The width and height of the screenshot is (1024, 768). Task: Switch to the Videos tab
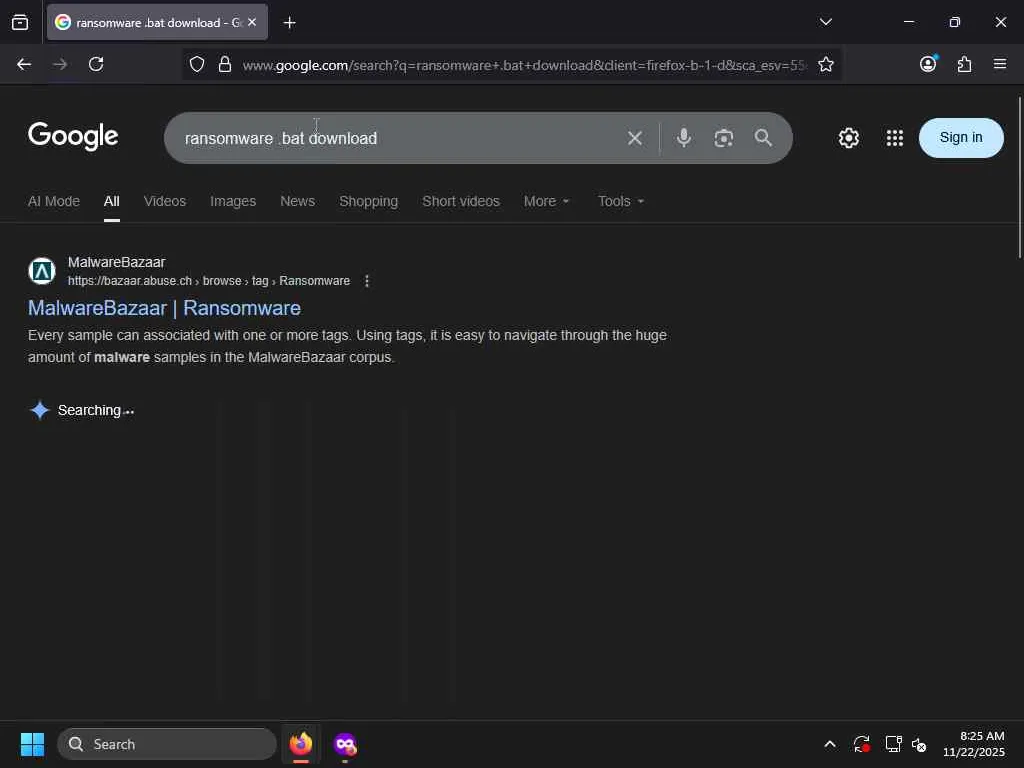165,201
